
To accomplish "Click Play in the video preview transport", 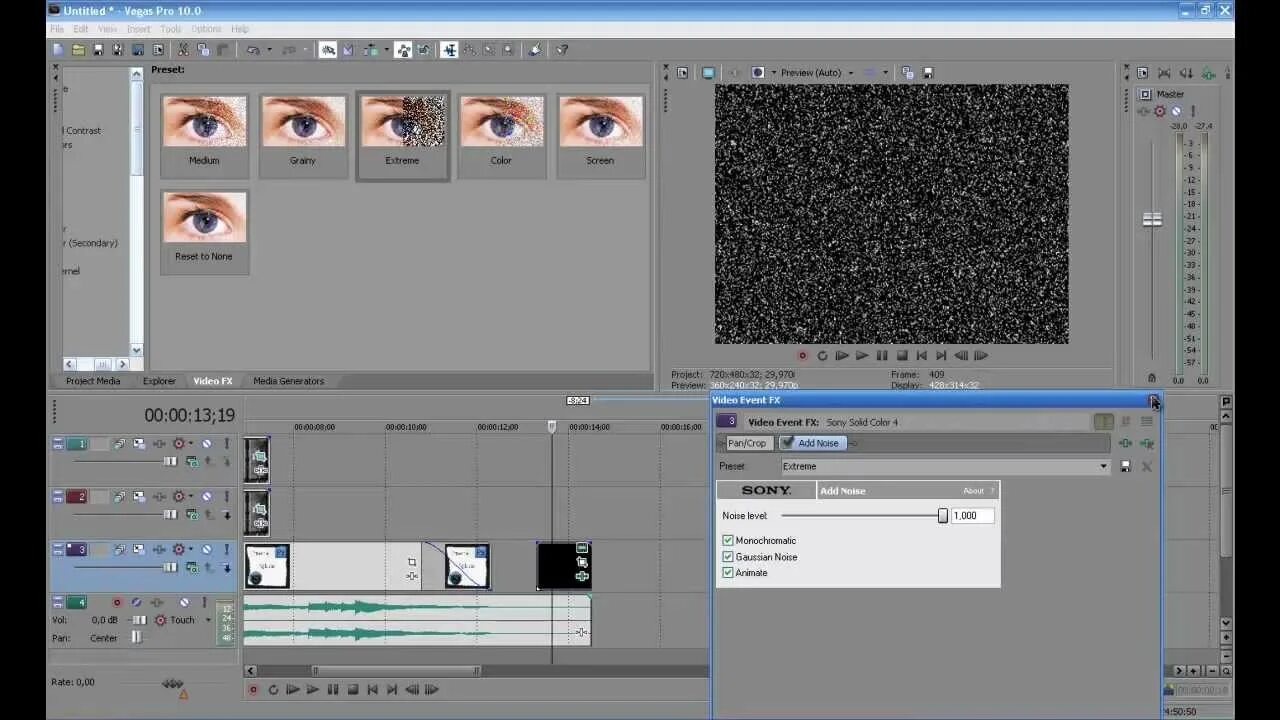I will tap(862, 355).
